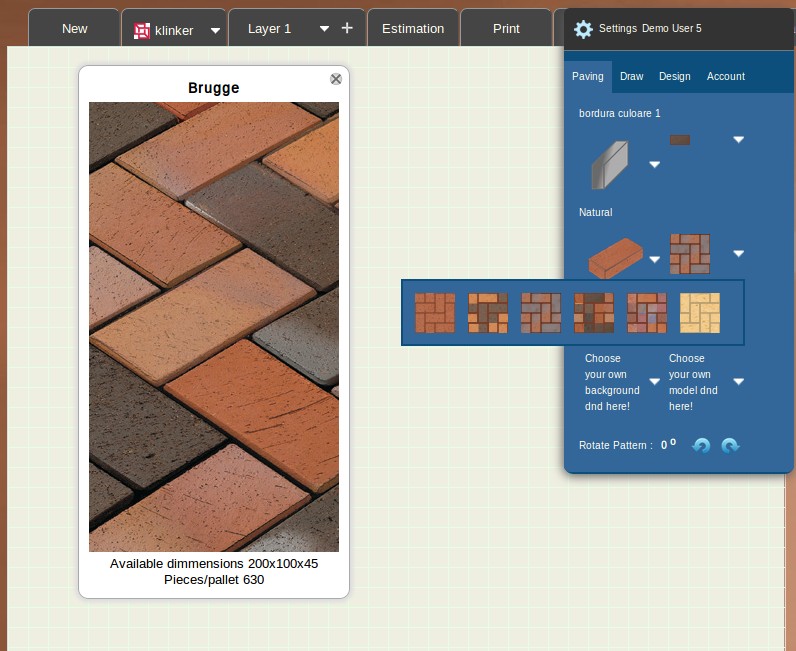Pick the brown border color swatch
The image size is (796, 651).
point(680,140)
